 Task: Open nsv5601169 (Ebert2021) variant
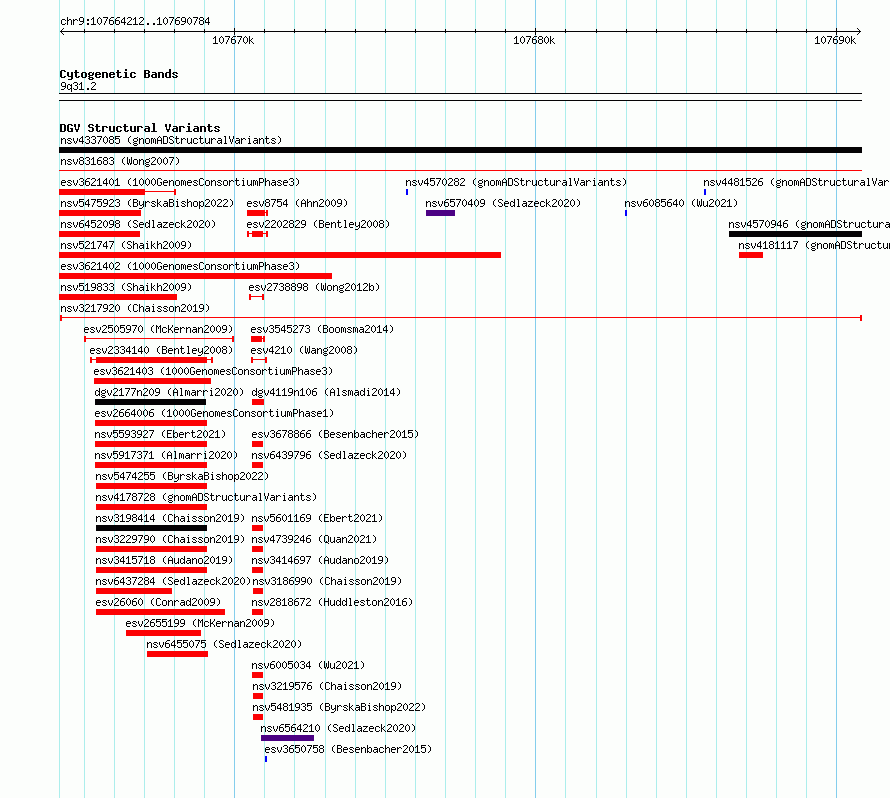pyautogui.click(x=317, y=518)
